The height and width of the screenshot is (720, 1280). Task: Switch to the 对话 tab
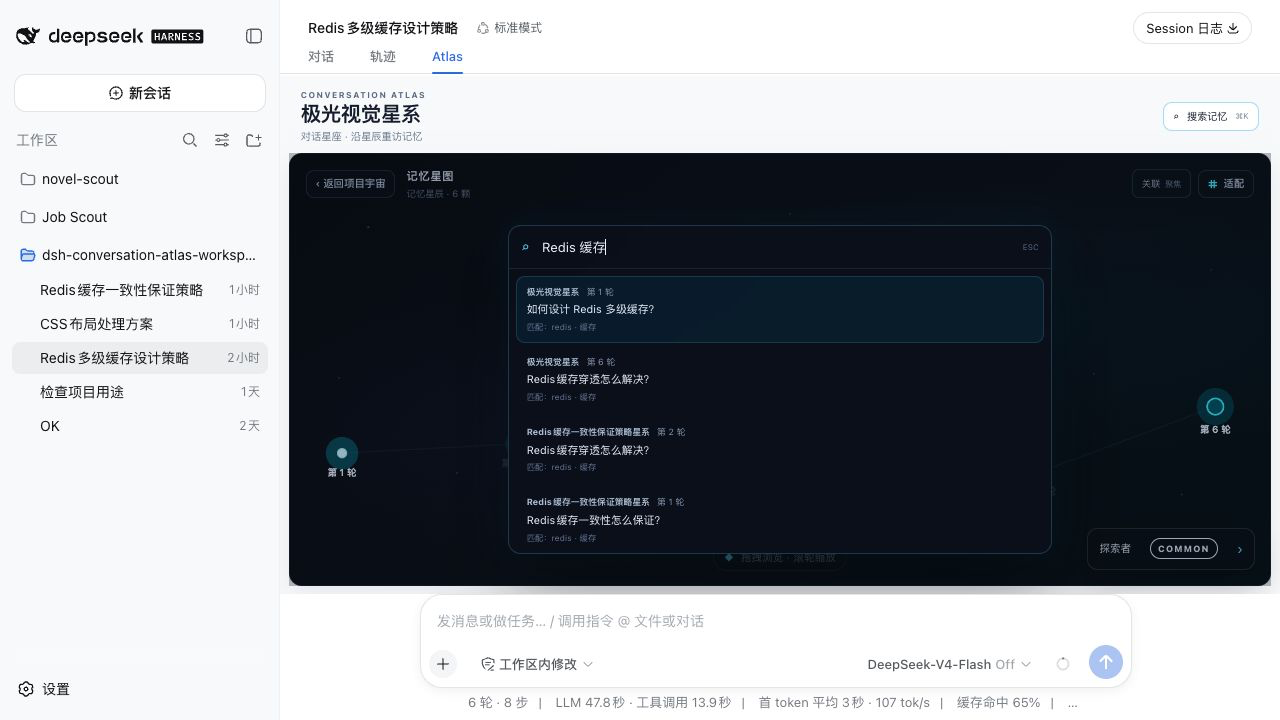point(321,56)
